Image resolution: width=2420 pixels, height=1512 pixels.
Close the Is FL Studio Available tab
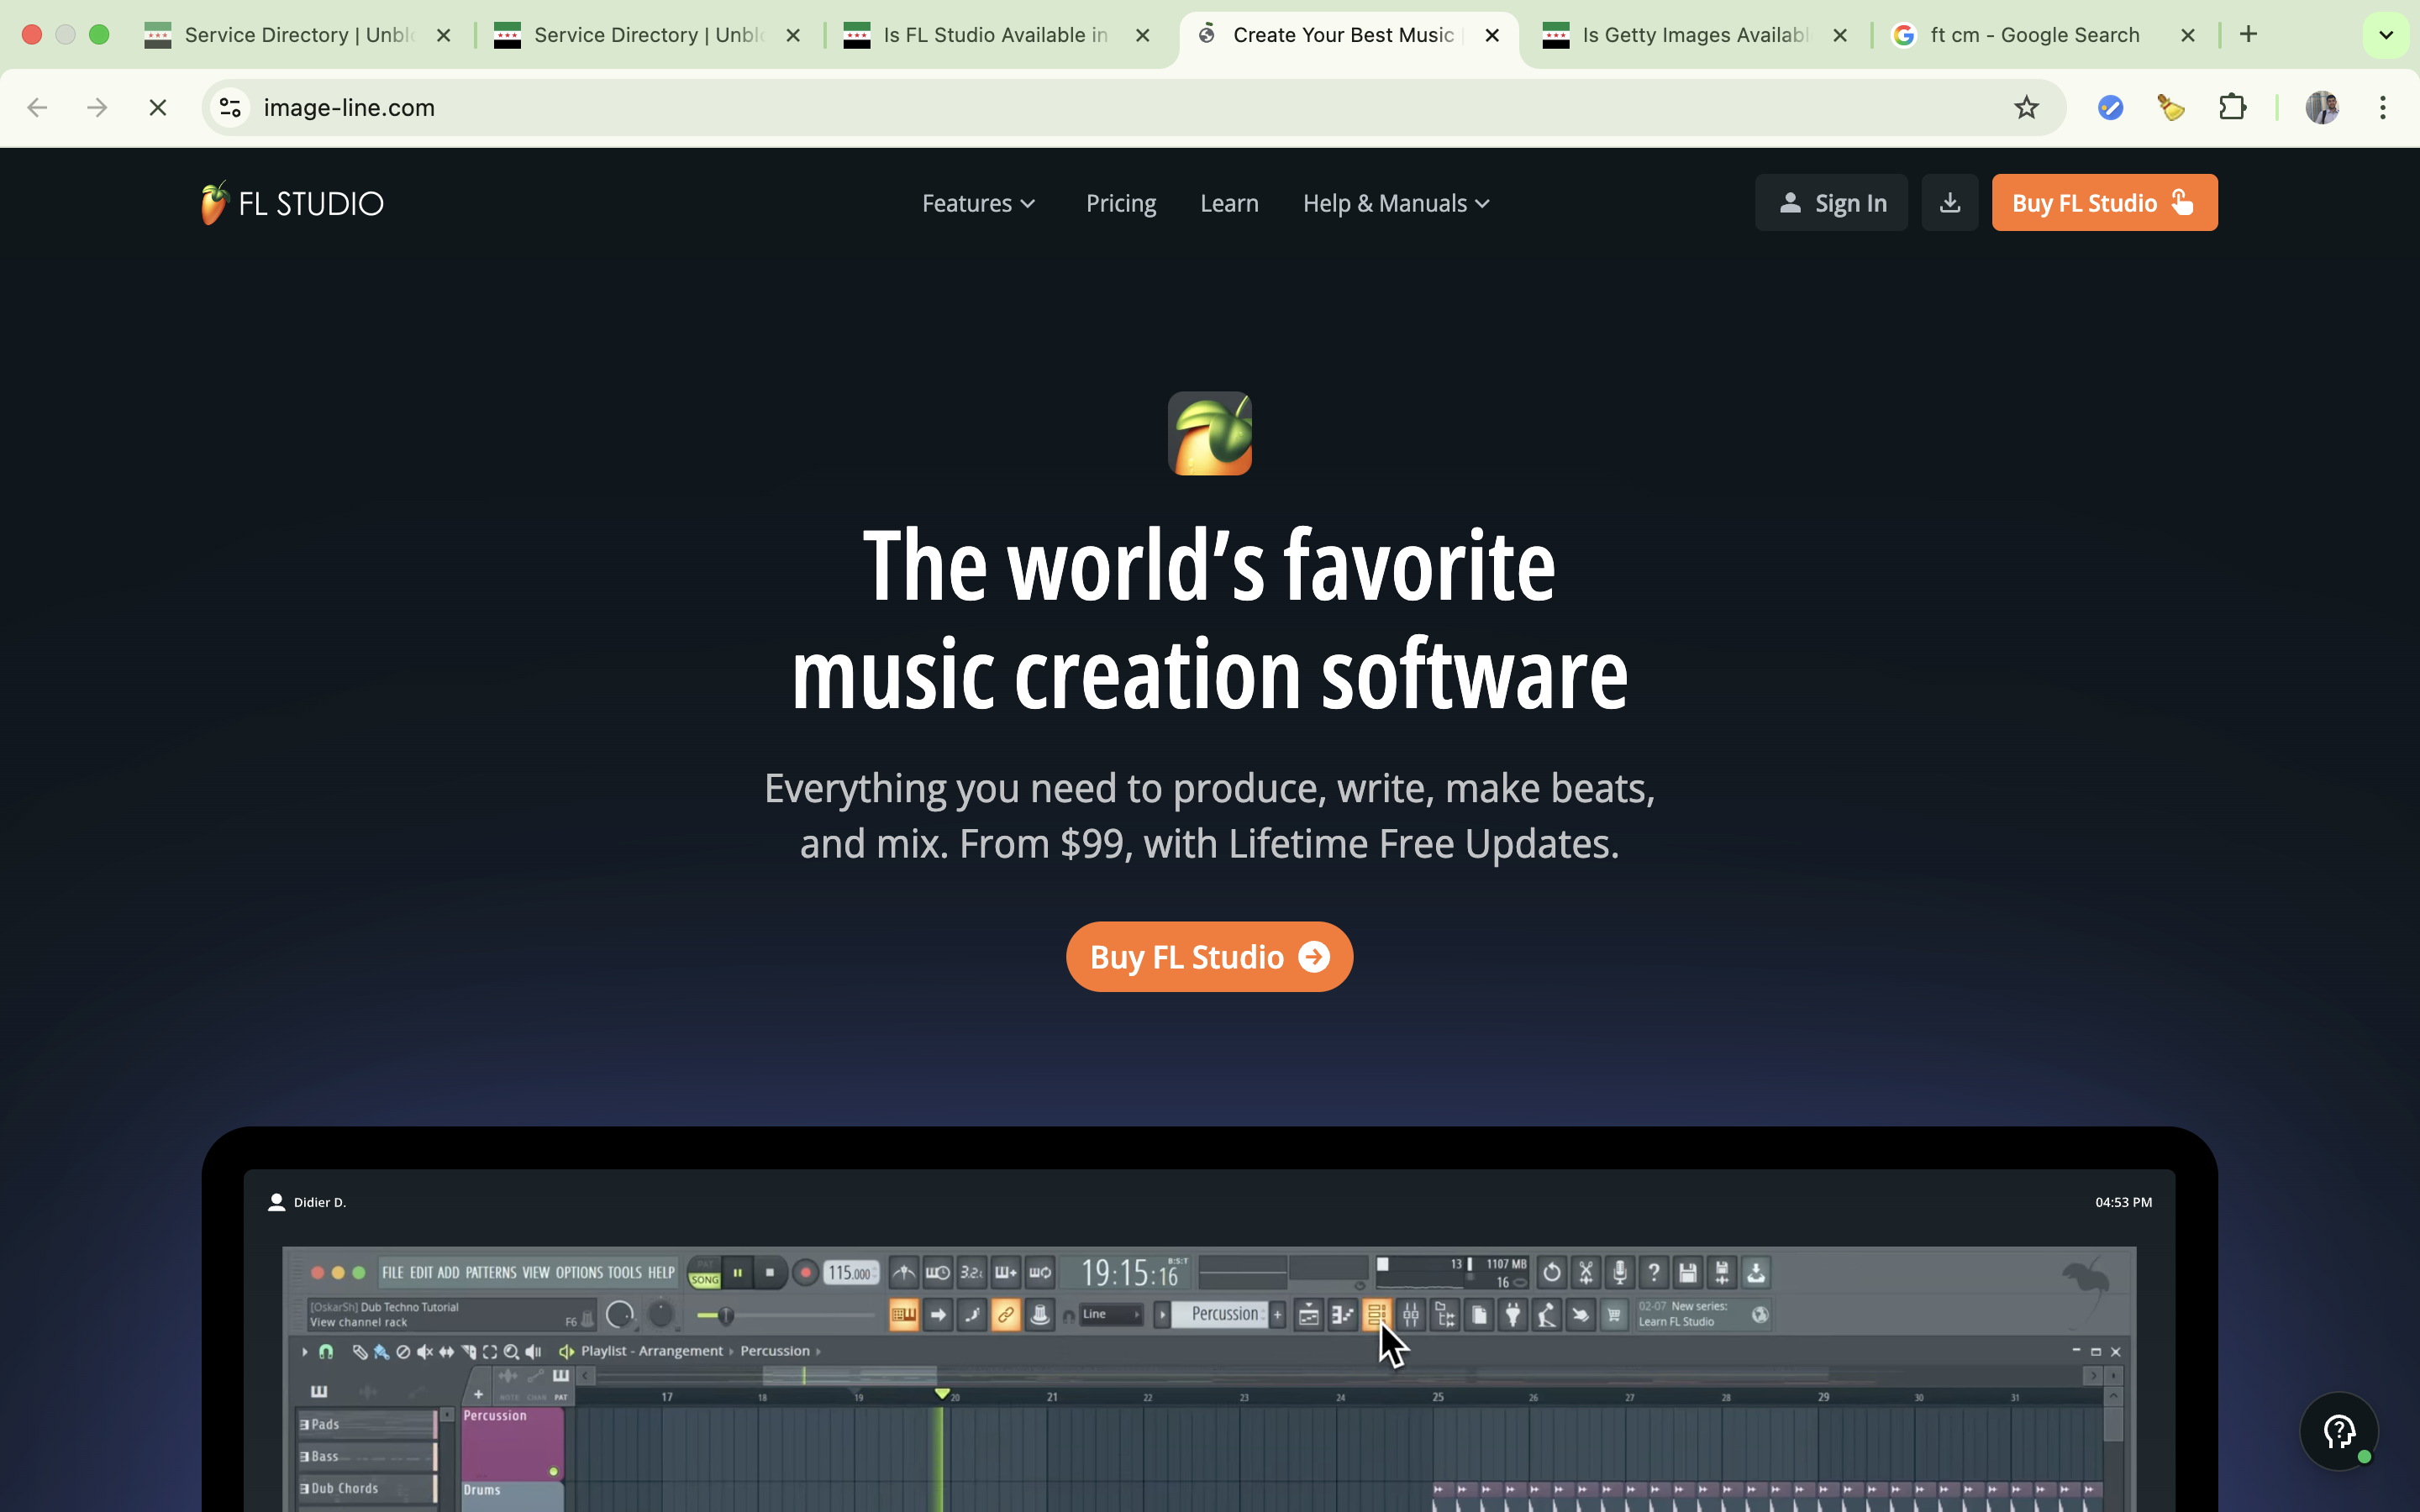coord(1143,35)
